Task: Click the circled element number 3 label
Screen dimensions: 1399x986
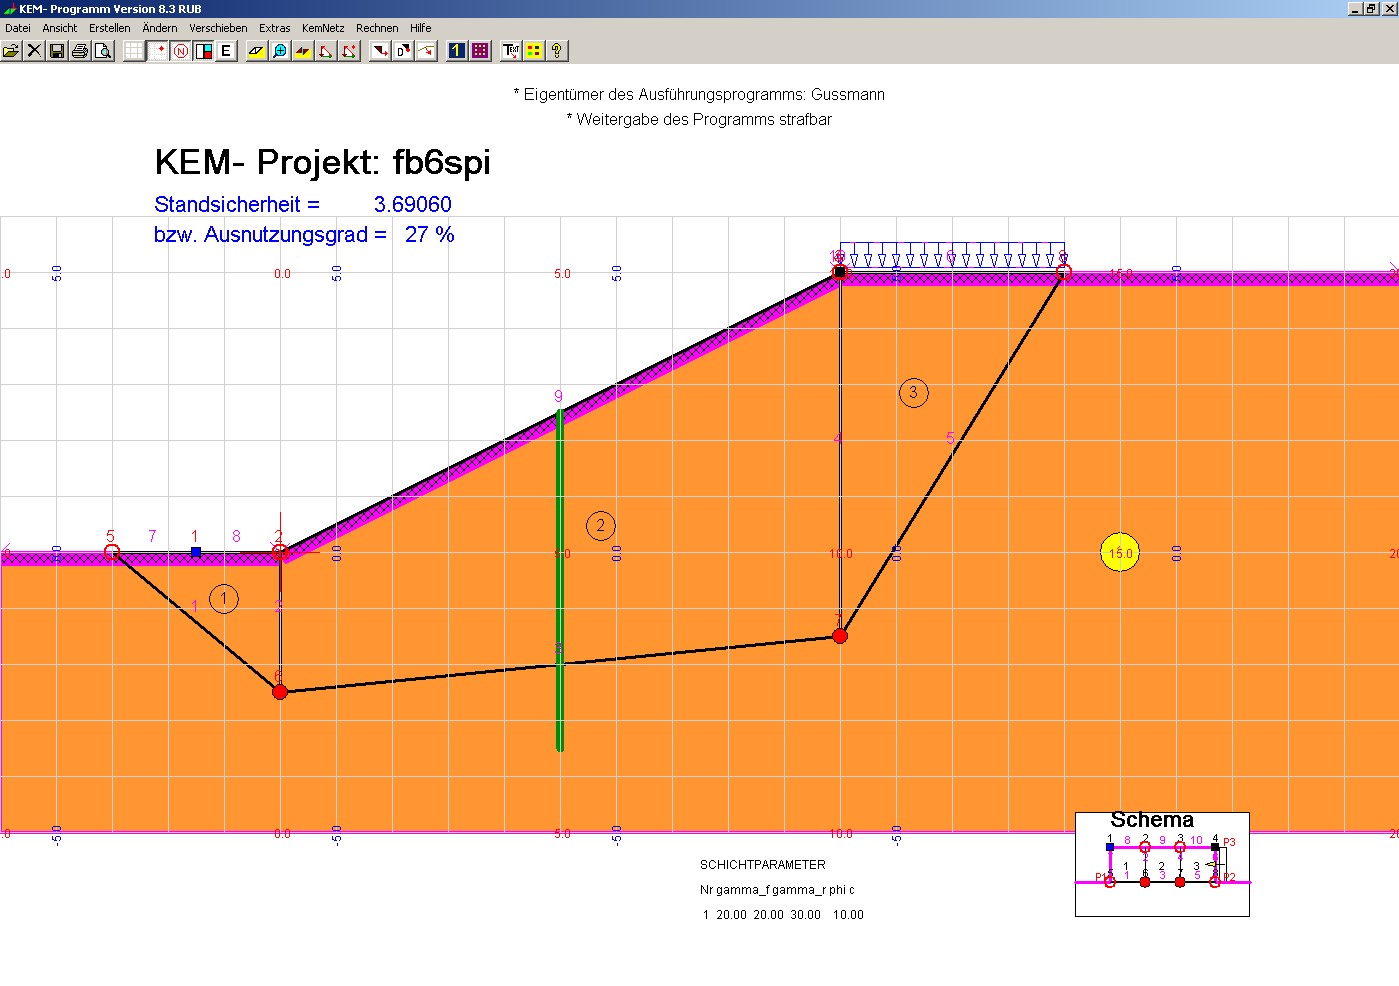Action: (x=913, y=393)
